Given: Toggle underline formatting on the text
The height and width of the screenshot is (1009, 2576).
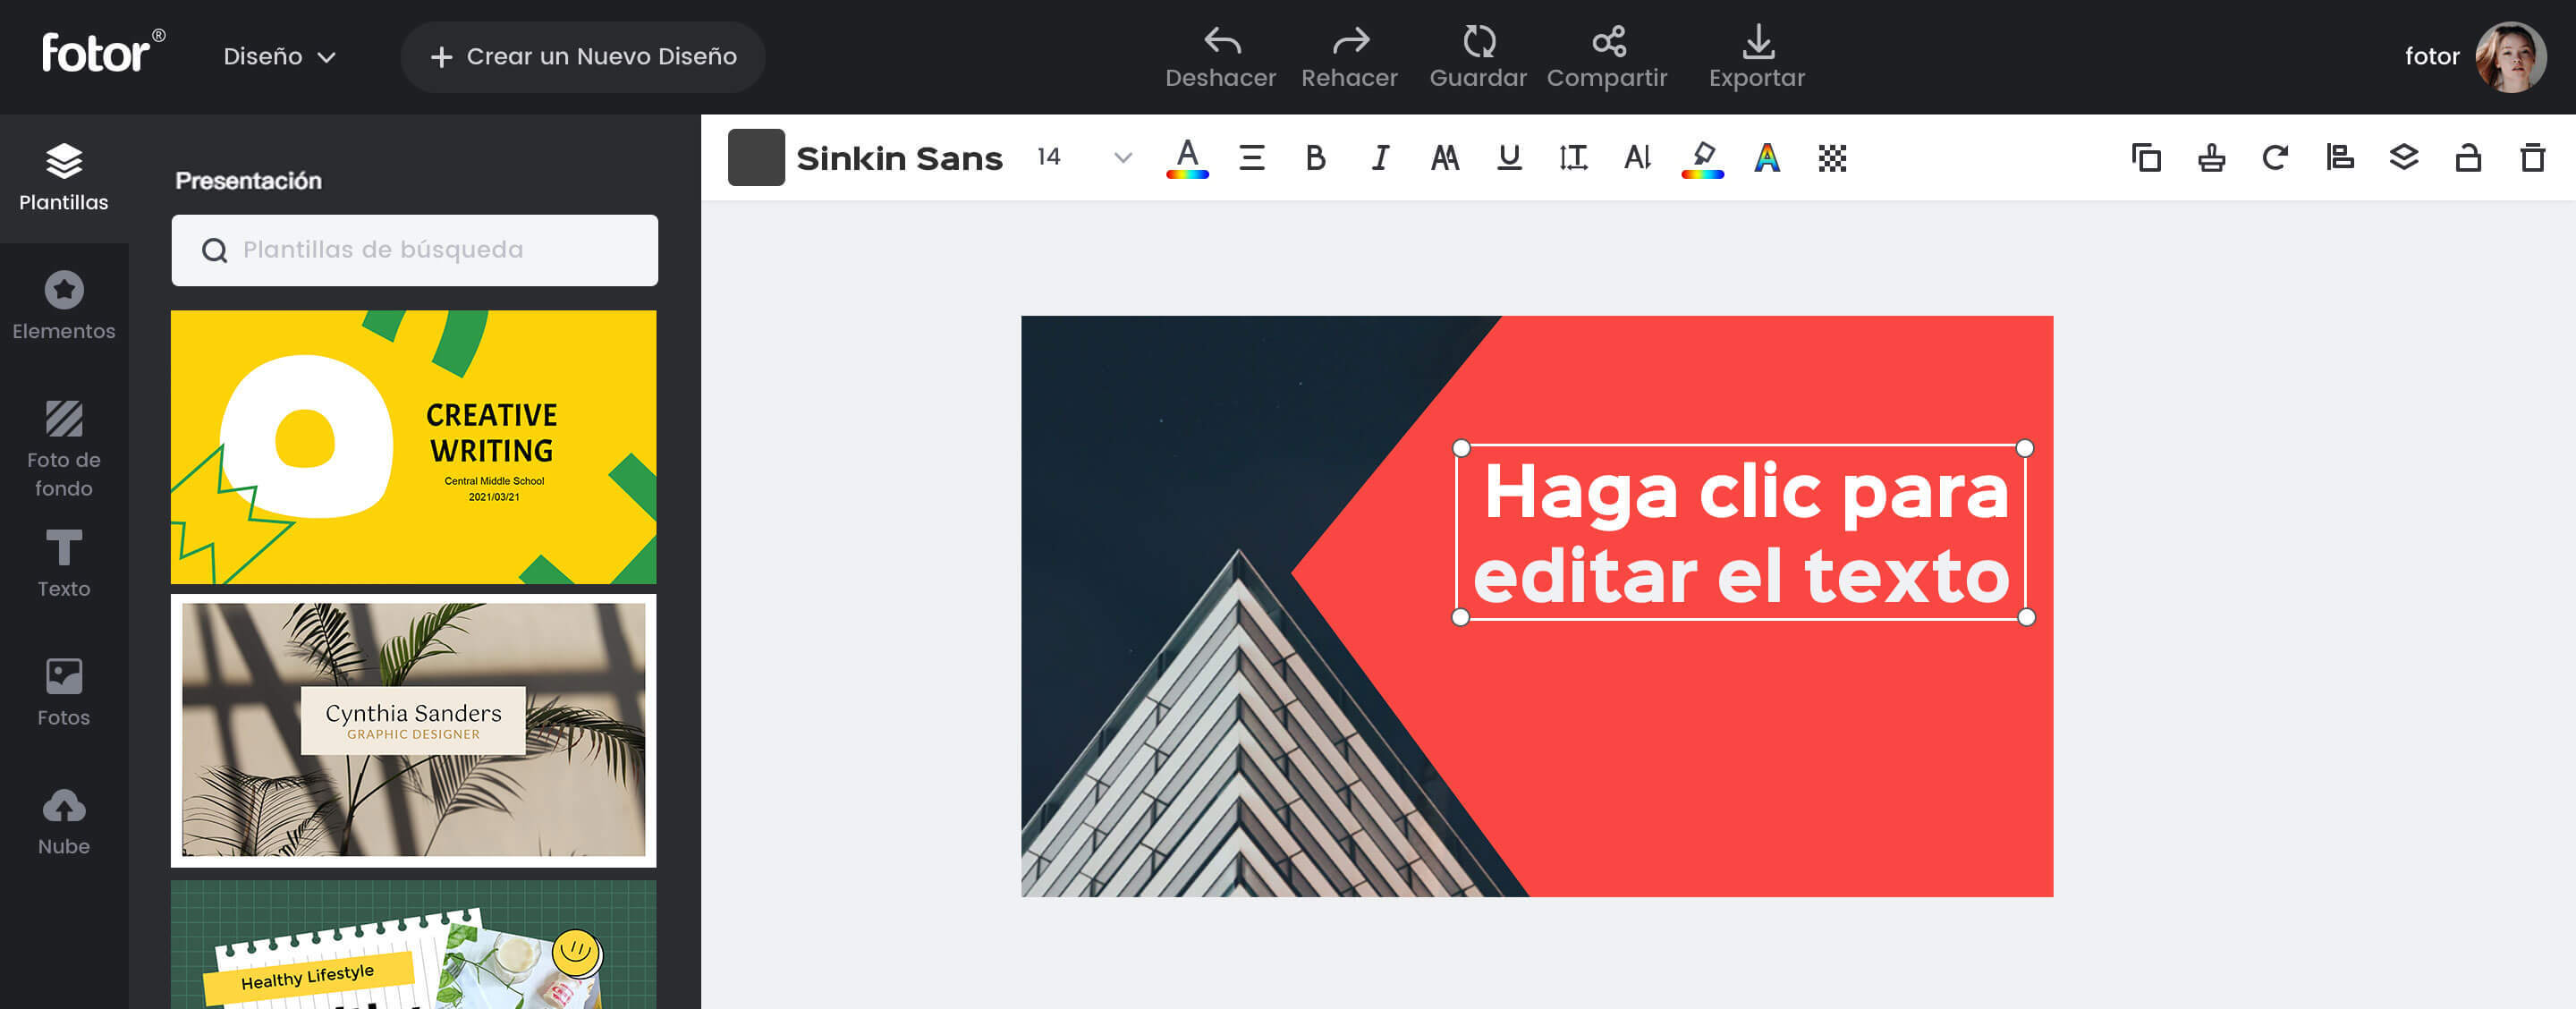Looking at the screenshot, I should click(1508, 157).
